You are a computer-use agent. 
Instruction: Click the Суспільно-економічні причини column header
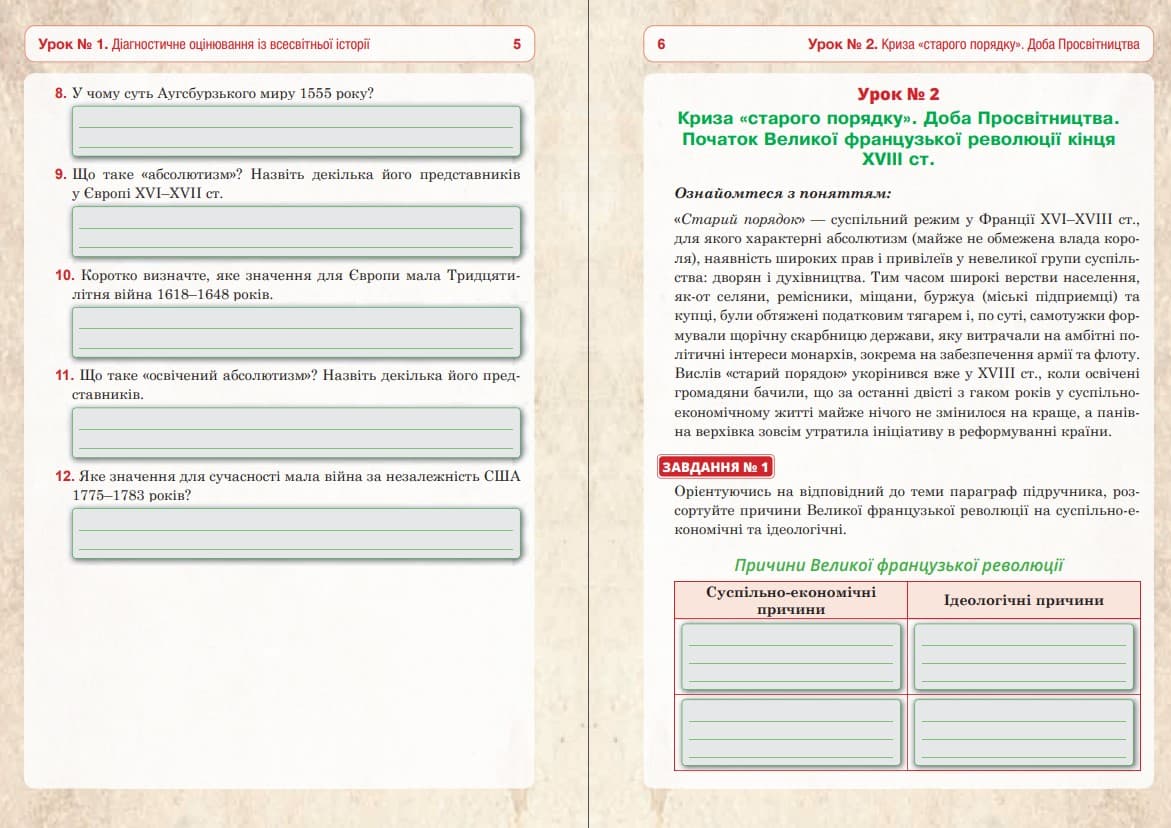pyautogui.click(x=790, y=600)
